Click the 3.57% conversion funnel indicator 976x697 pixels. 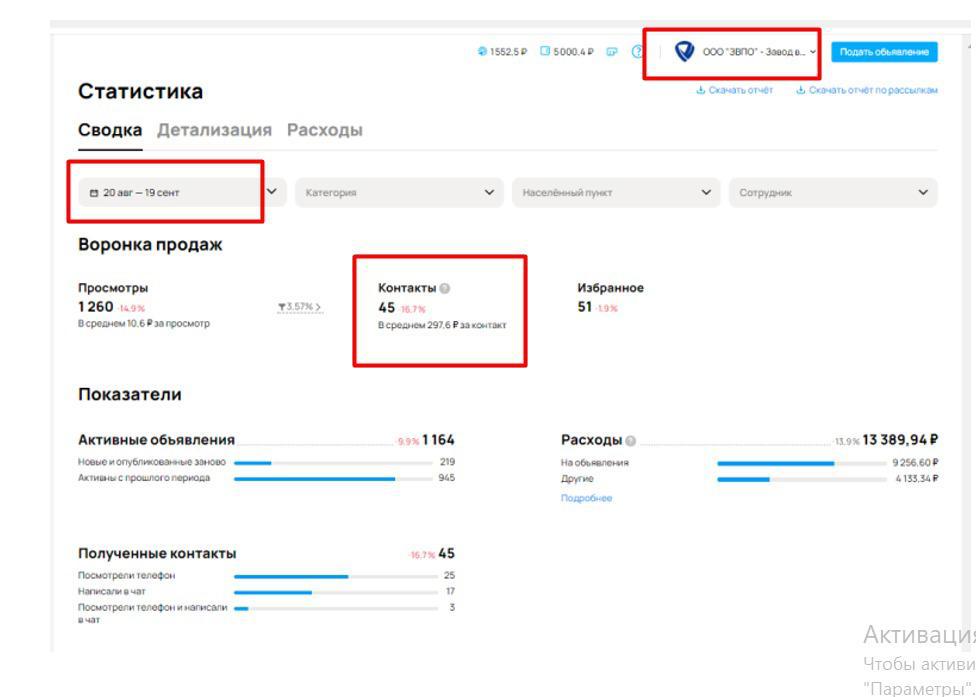point(300,307)
